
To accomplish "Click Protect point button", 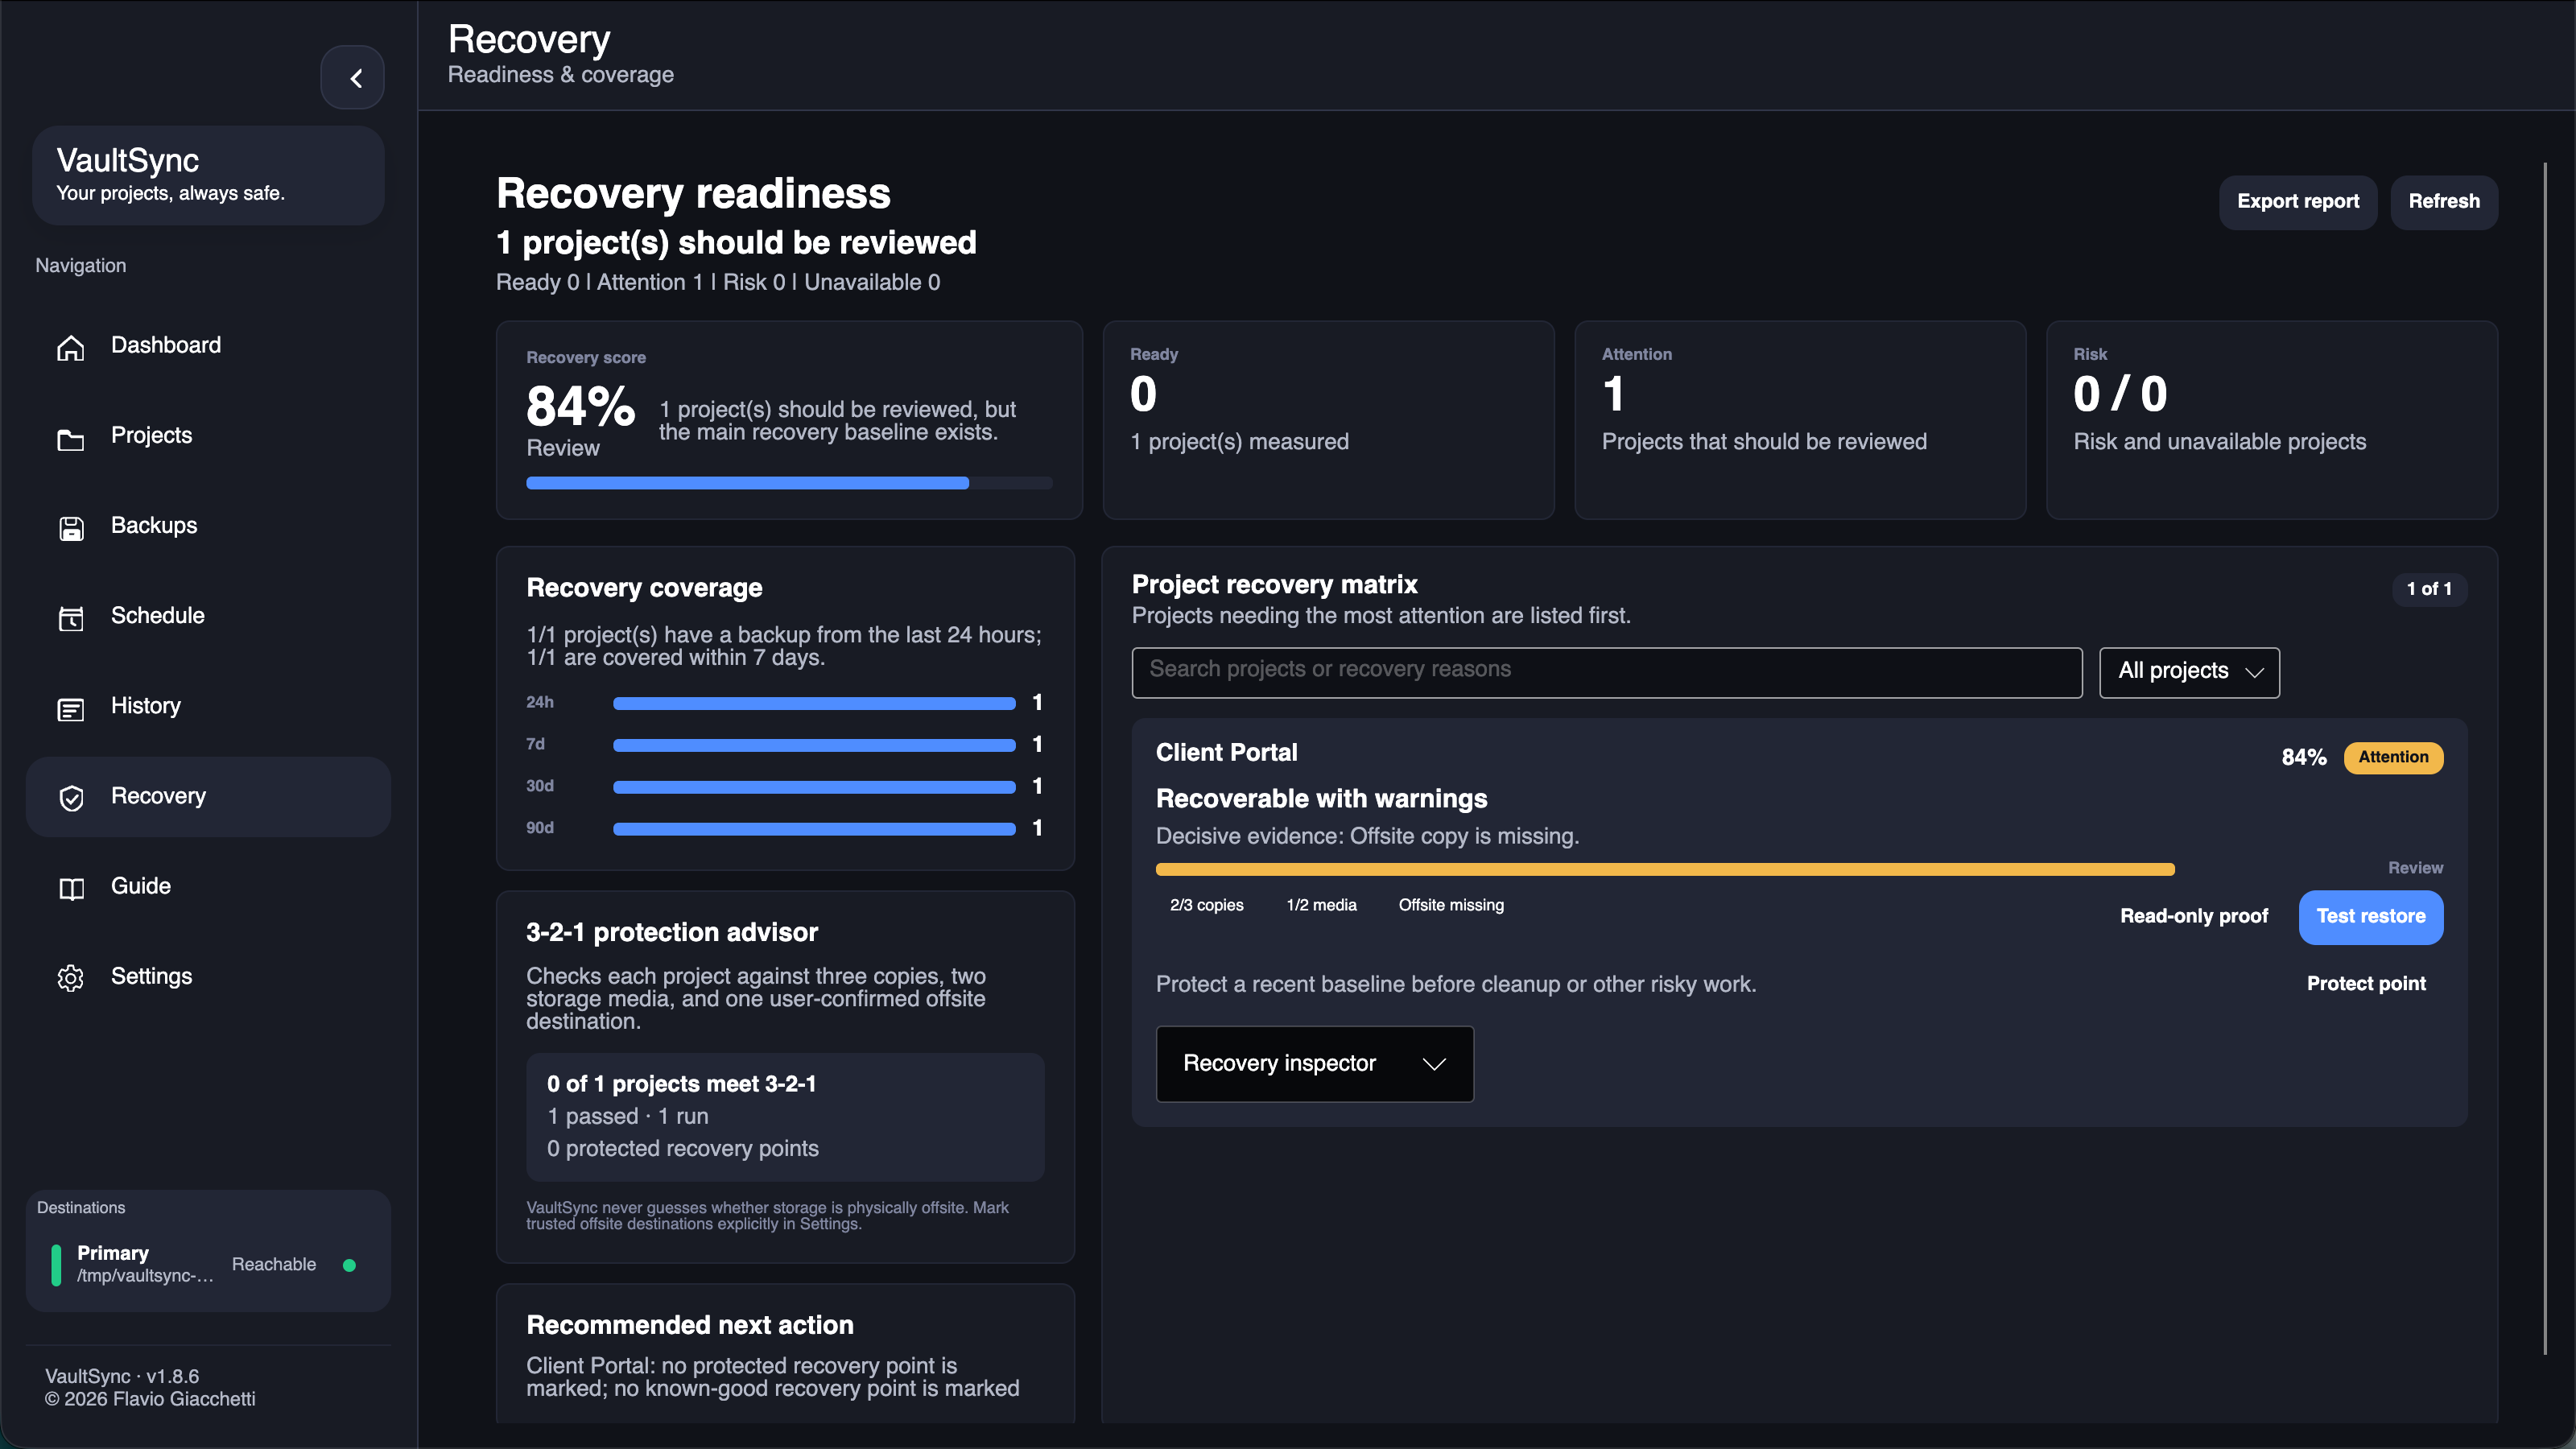I will [2366, 984].
